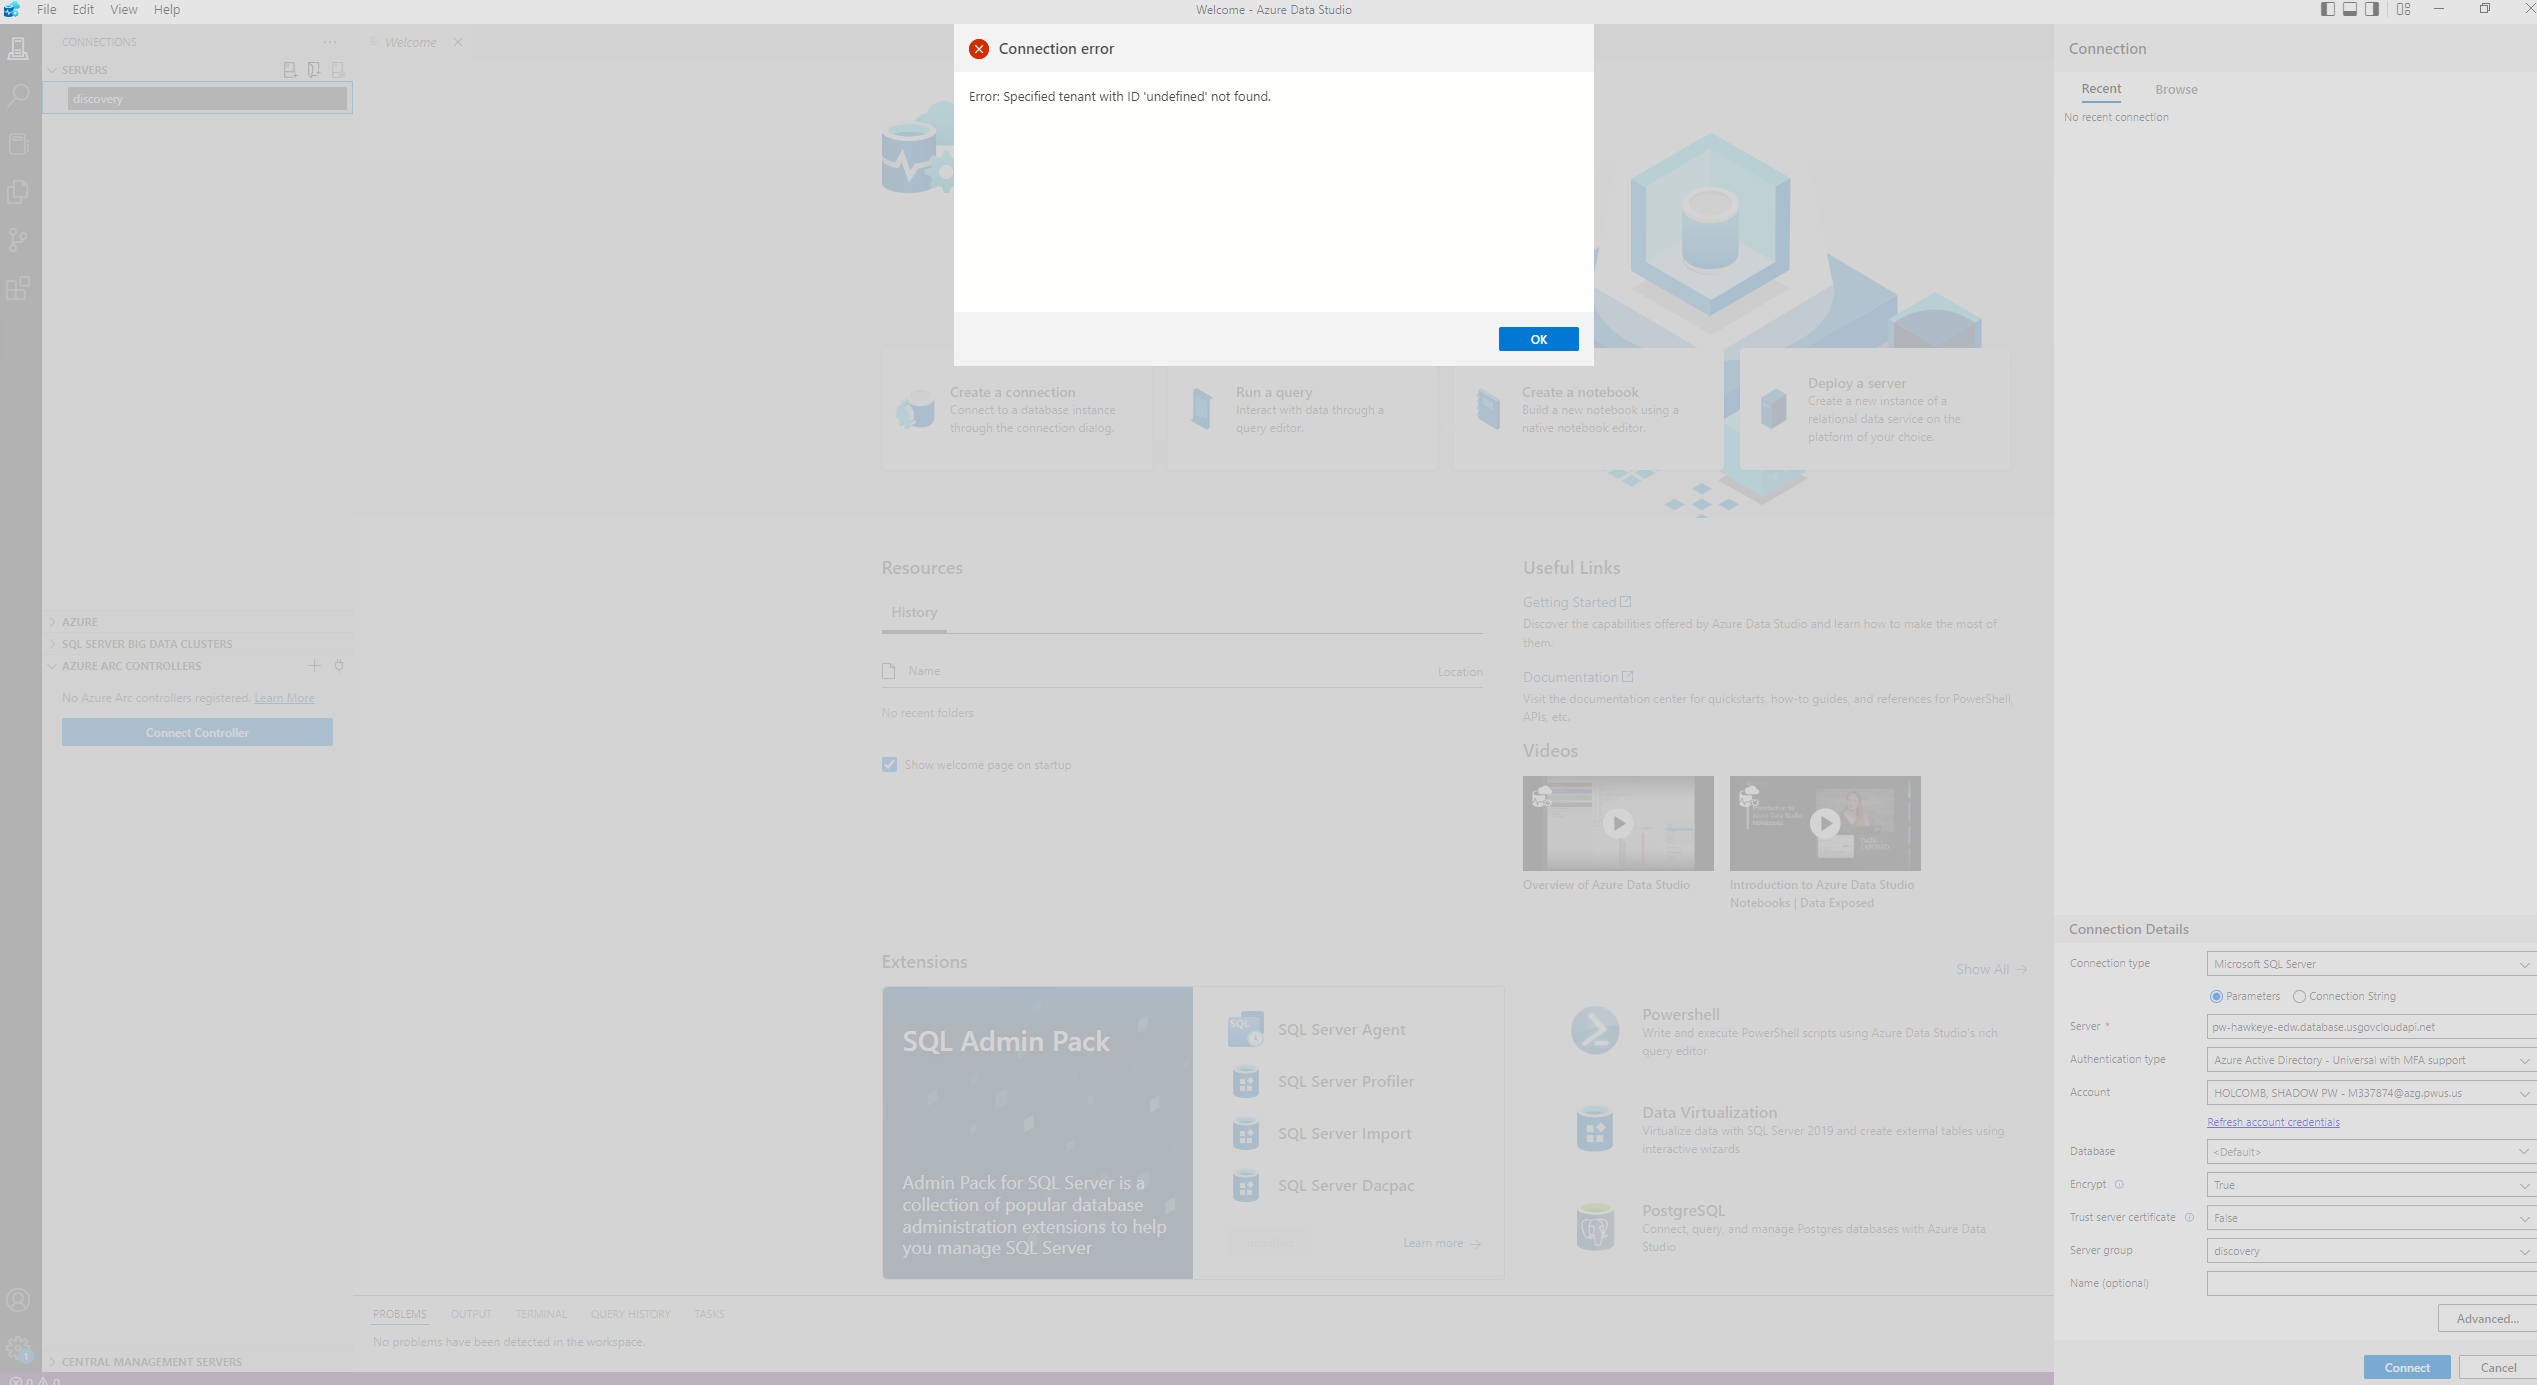Open the View menu
This screenshot has height=1385, width=2537.
coord(122,9)
